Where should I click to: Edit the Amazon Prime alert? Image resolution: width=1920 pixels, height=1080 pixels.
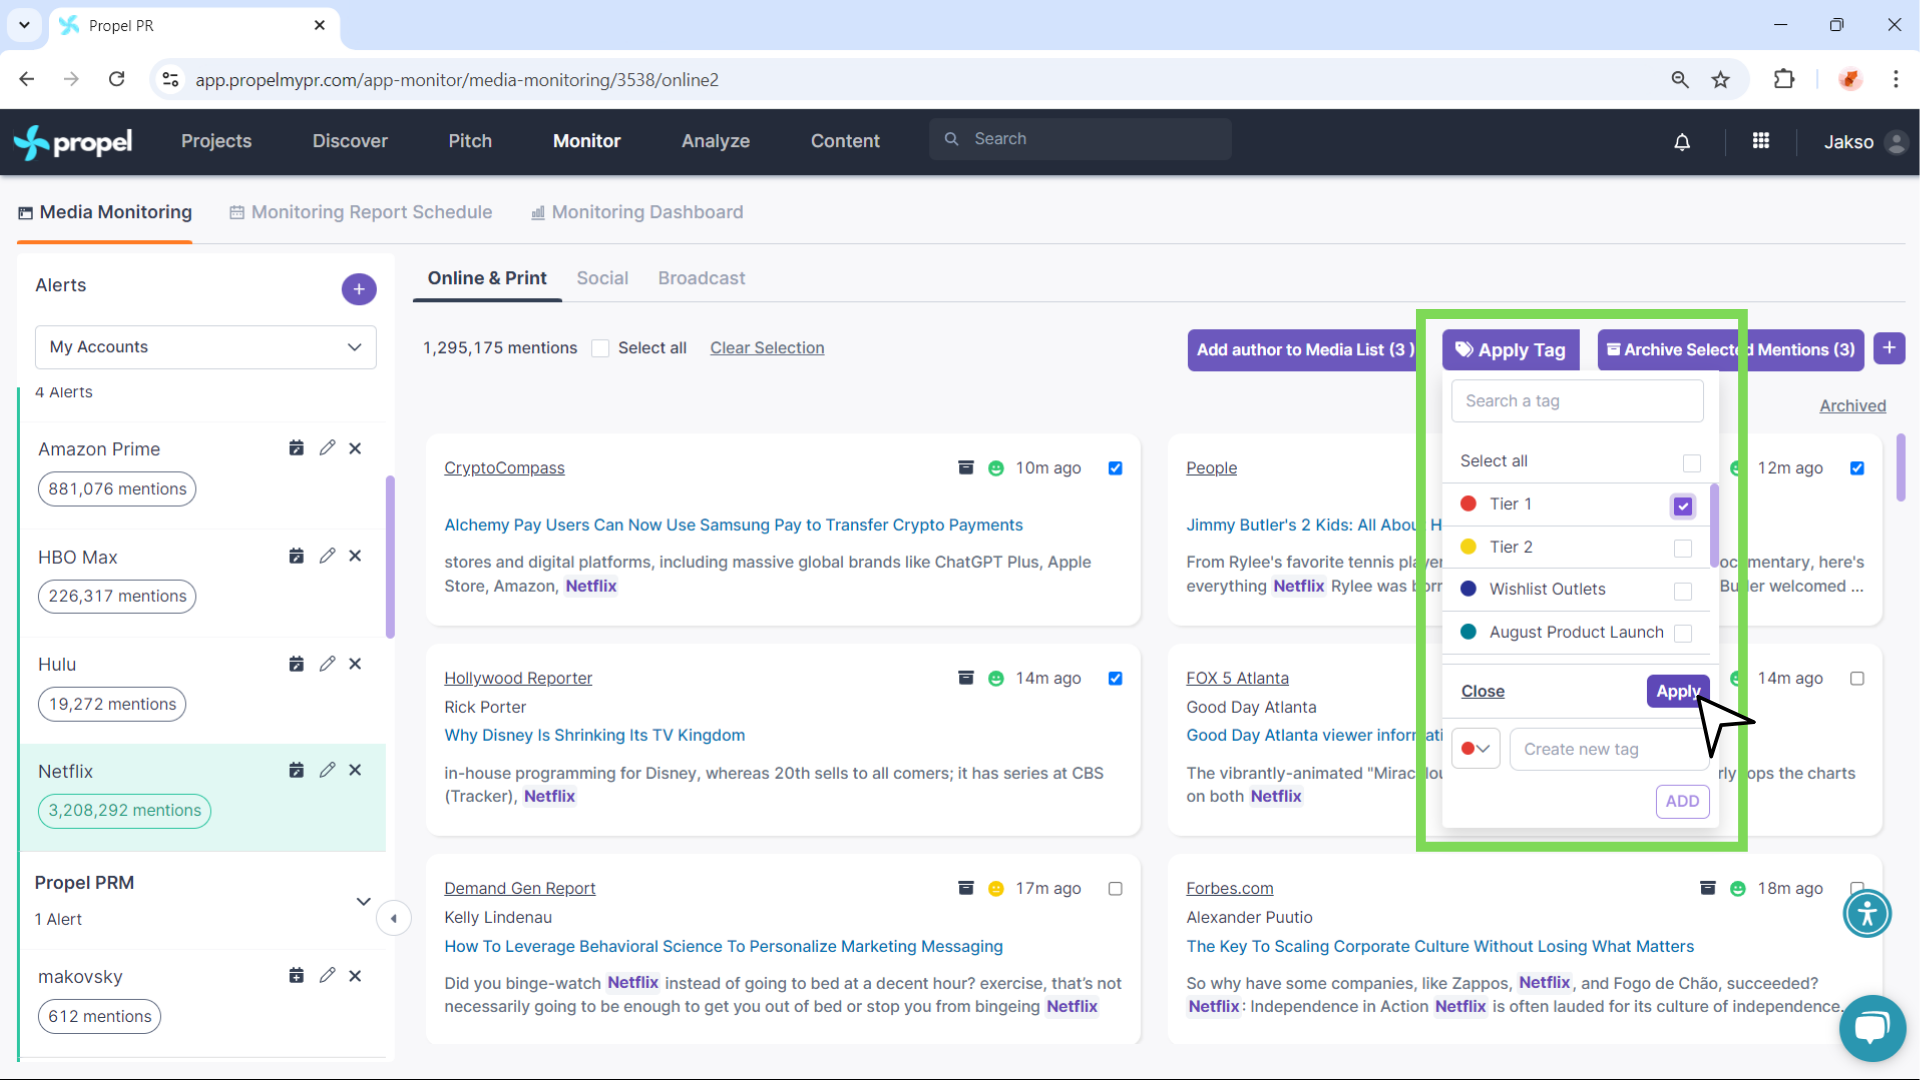(327, 448)
